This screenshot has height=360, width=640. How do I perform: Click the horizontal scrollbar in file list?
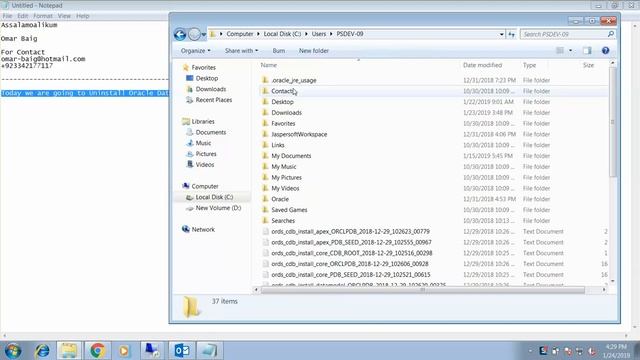coord(422,290)
